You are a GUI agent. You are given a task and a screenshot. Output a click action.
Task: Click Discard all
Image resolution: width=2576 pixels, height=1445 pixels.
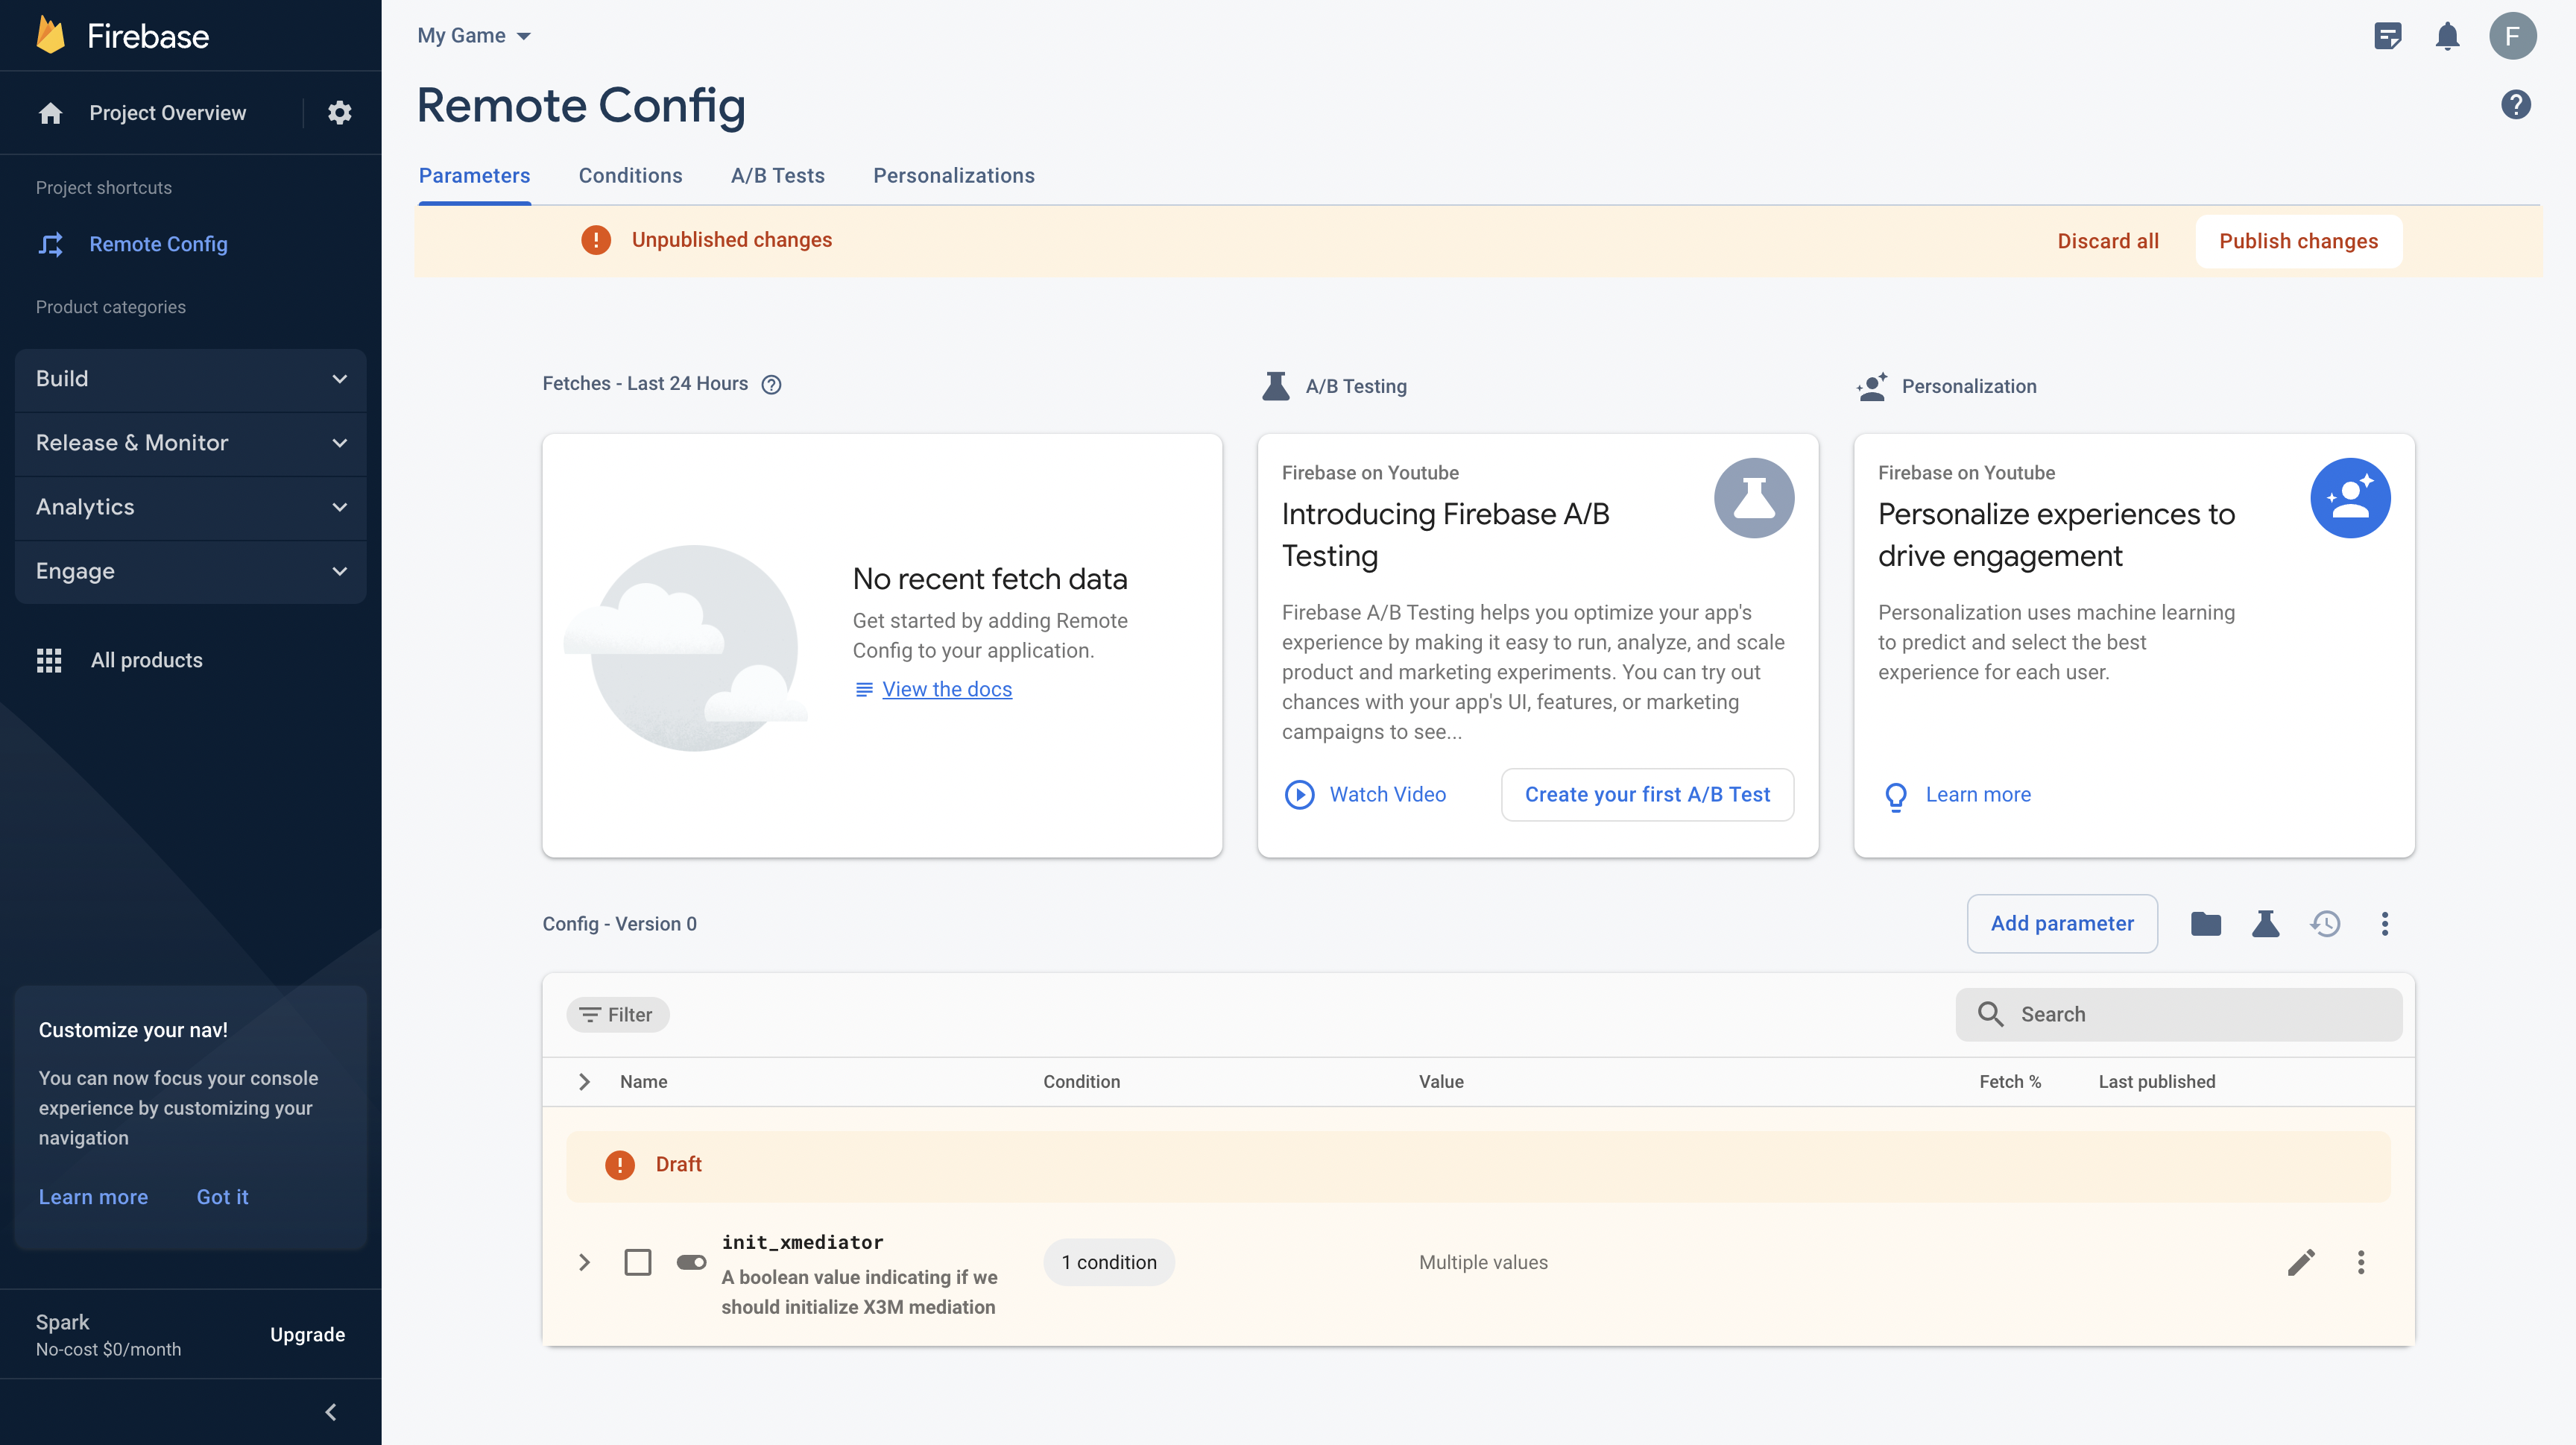pos(2107,241)
